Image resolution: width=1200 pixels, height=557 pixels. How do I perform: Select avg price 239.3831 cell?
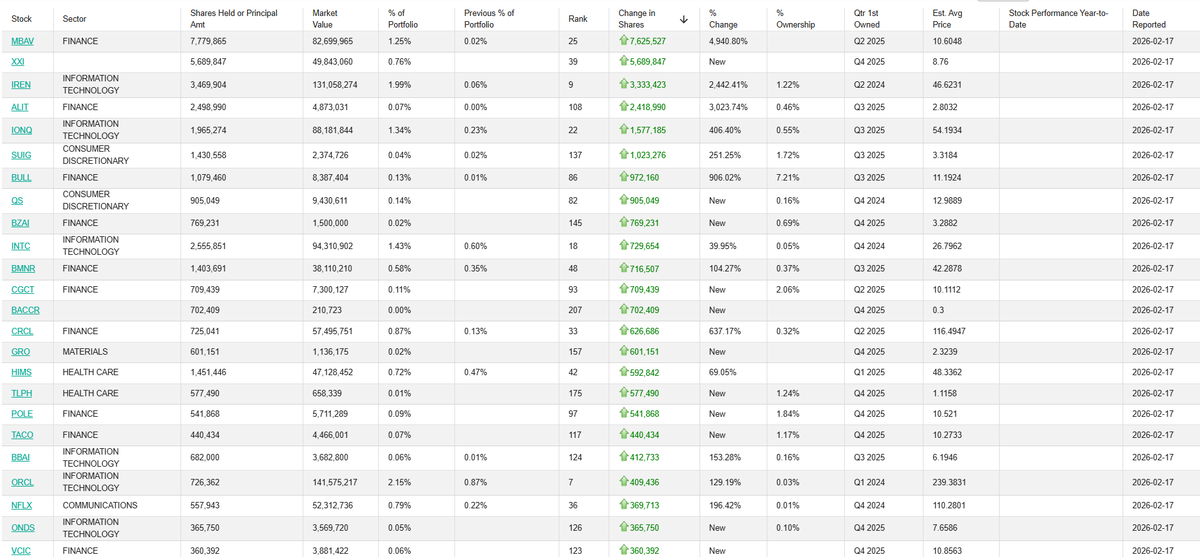coord(952,482)
